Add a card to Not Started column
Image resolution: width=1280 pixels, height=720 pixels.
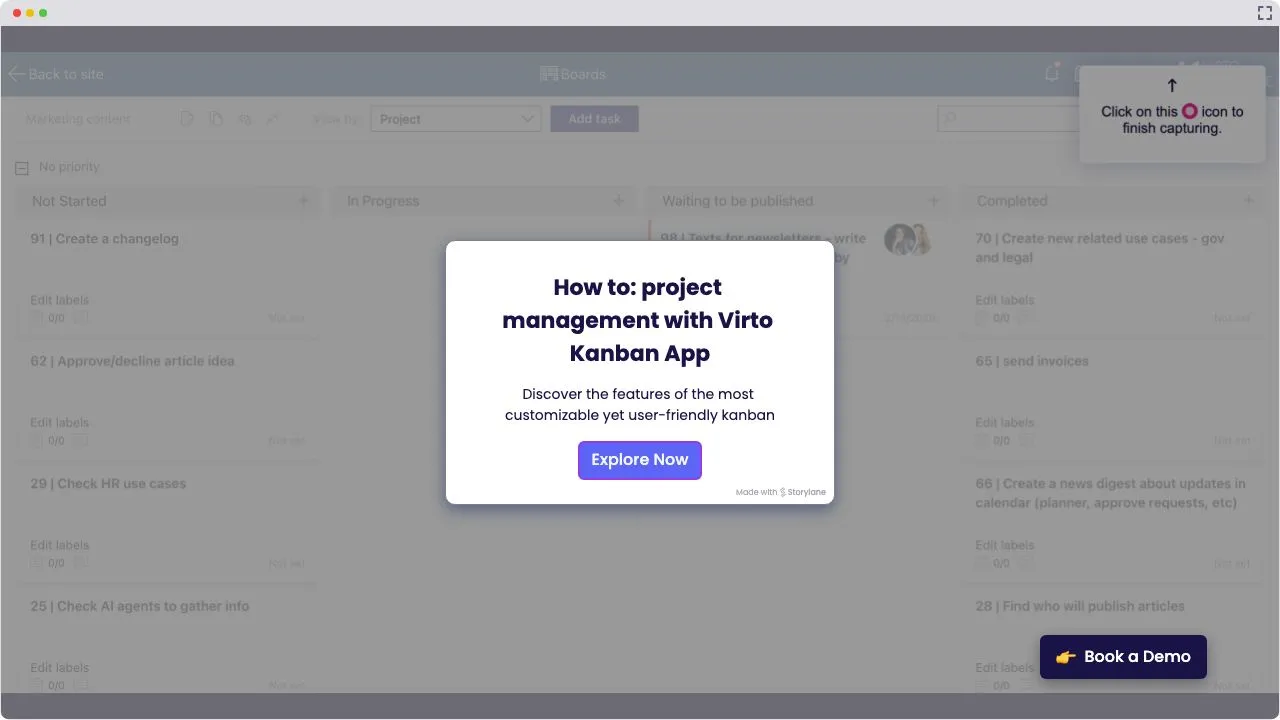(304, 201)
